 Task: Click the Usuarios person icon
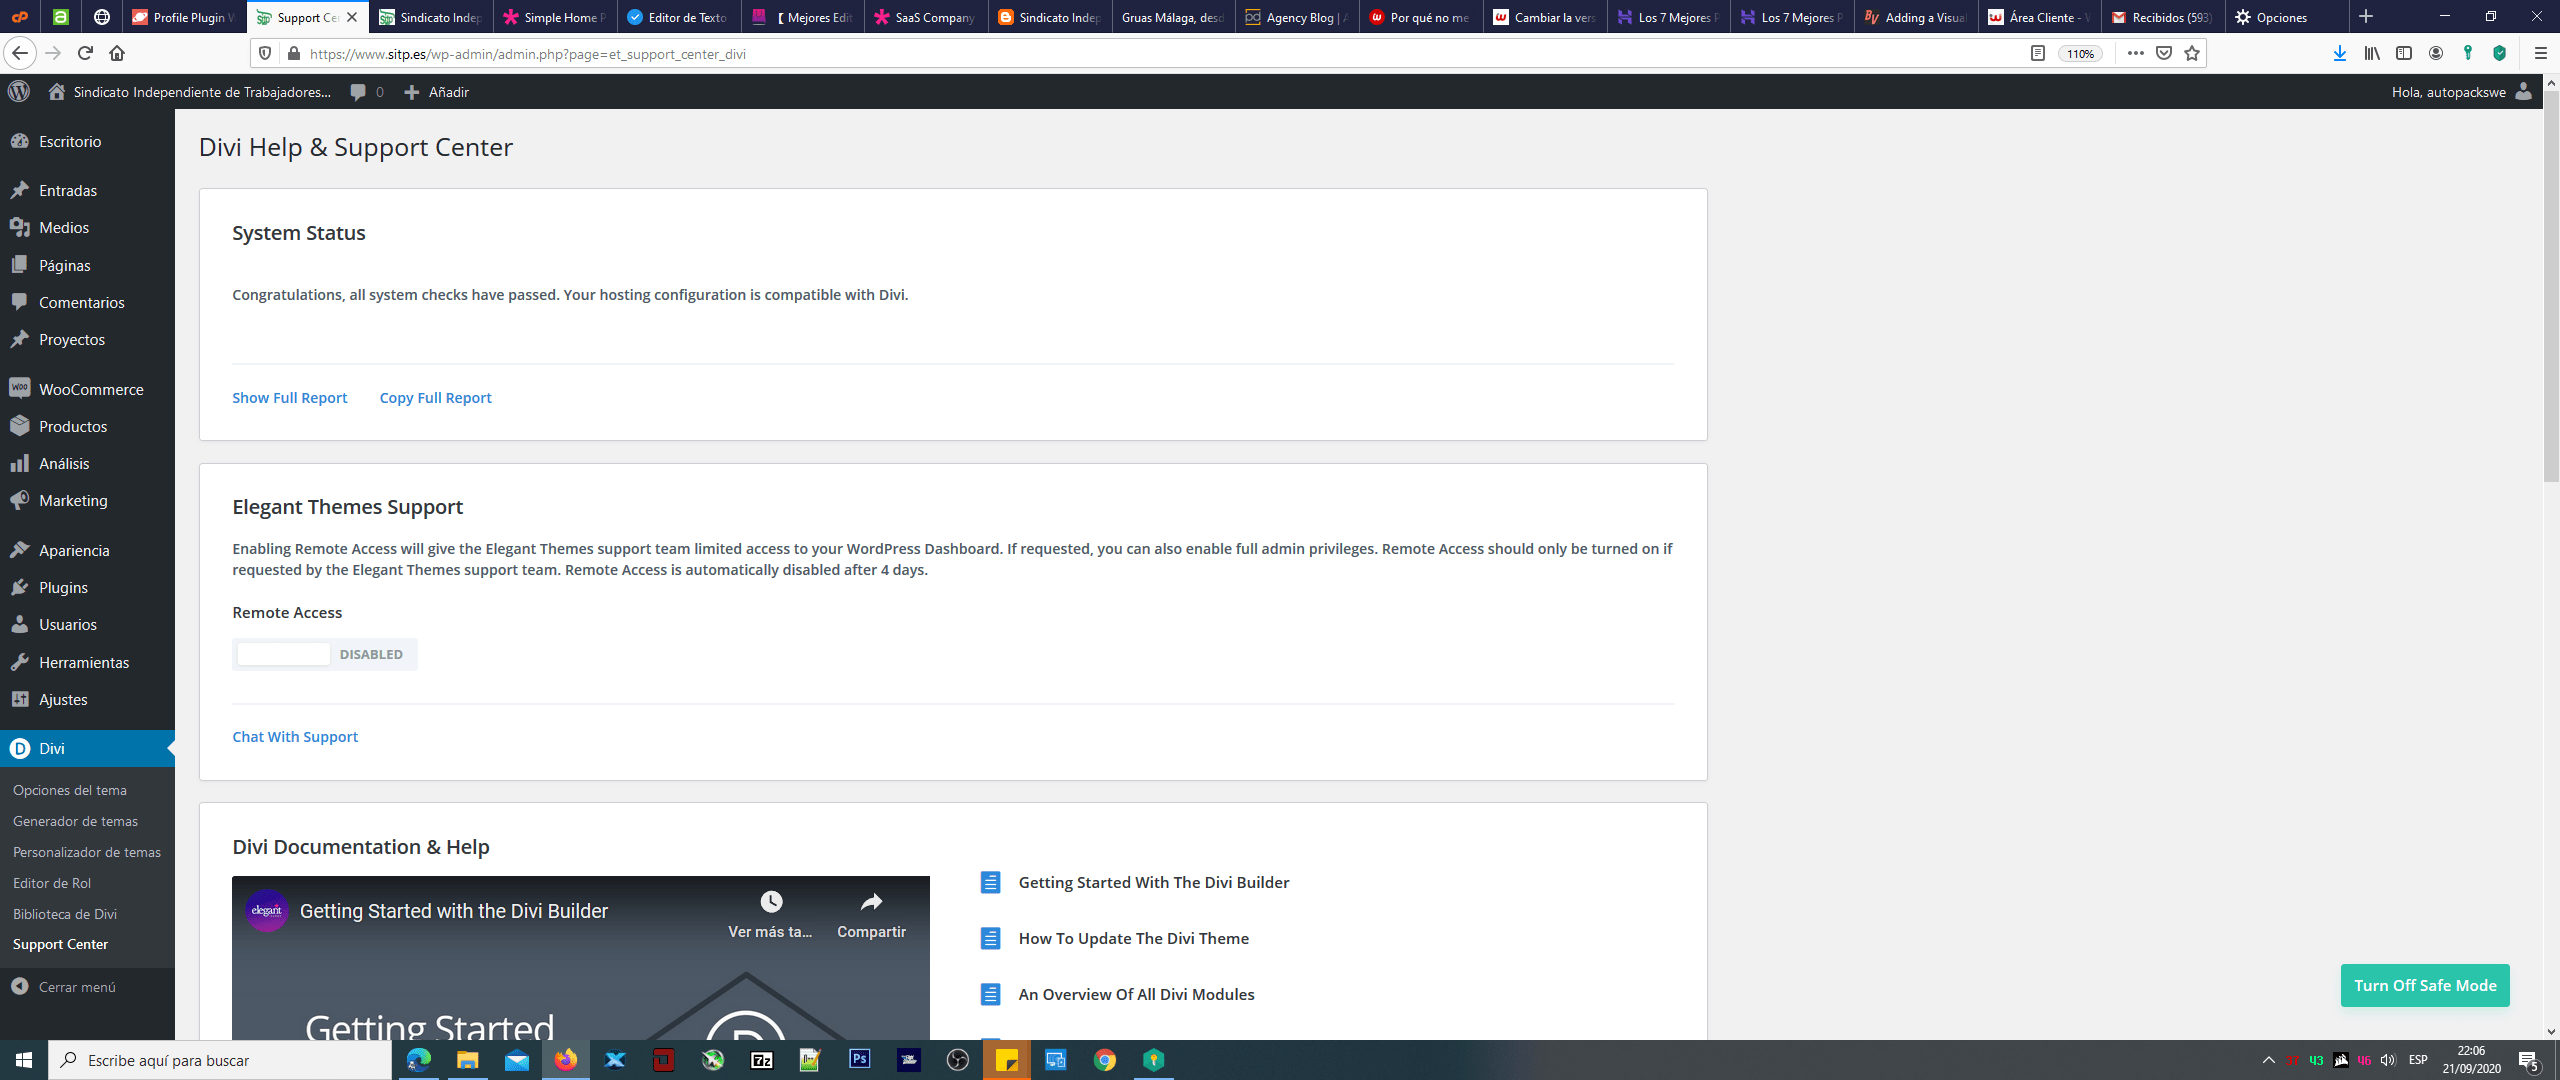[20, 624]
